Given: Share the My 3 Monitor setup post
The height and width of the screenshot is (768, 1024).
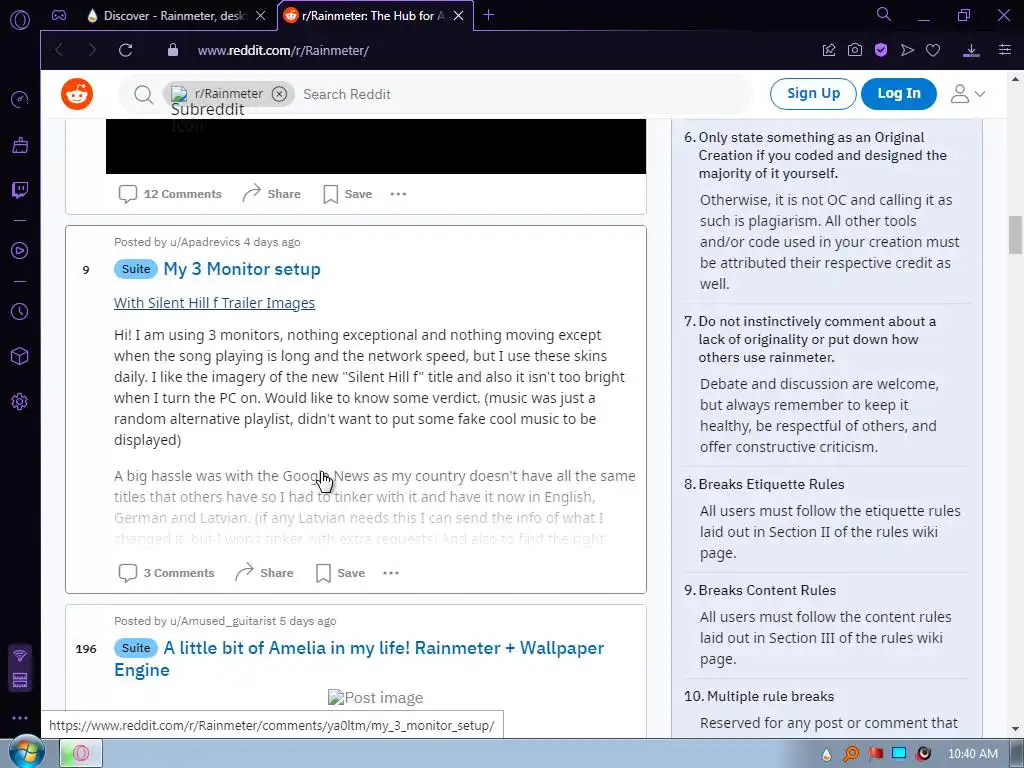Looking at the screenshot, I should coord(264,573).
